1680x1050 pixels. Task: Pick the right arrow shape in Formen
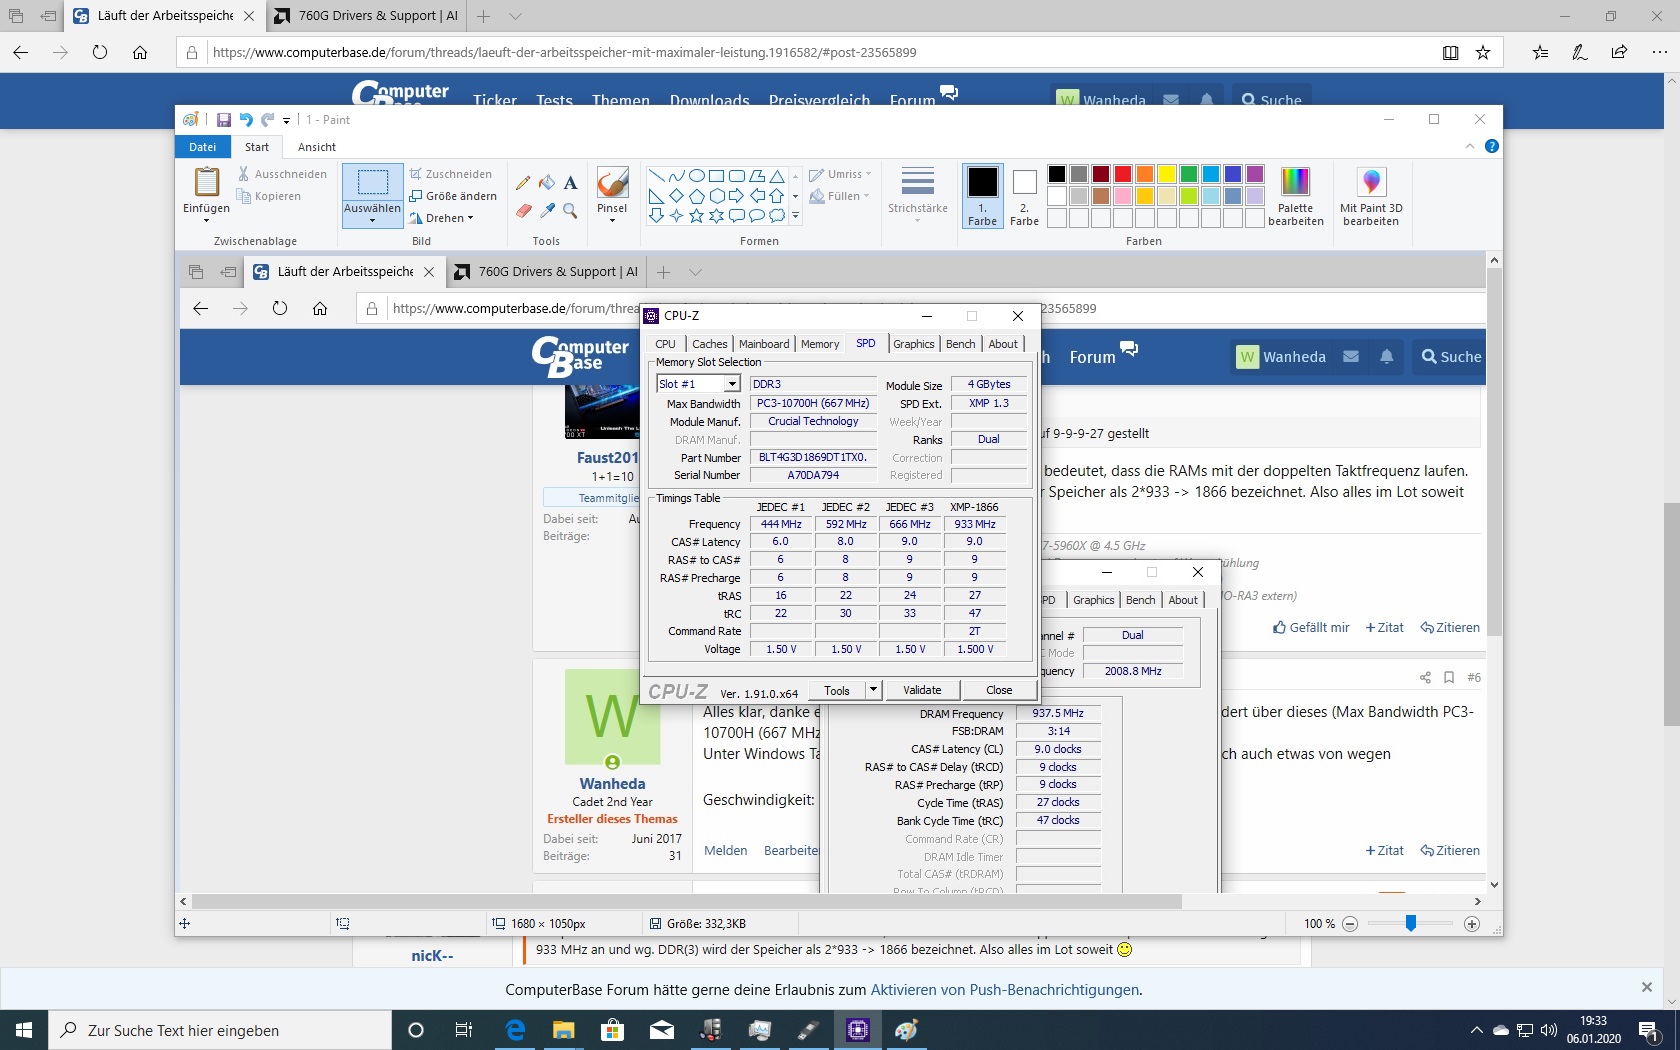(736, 196)
